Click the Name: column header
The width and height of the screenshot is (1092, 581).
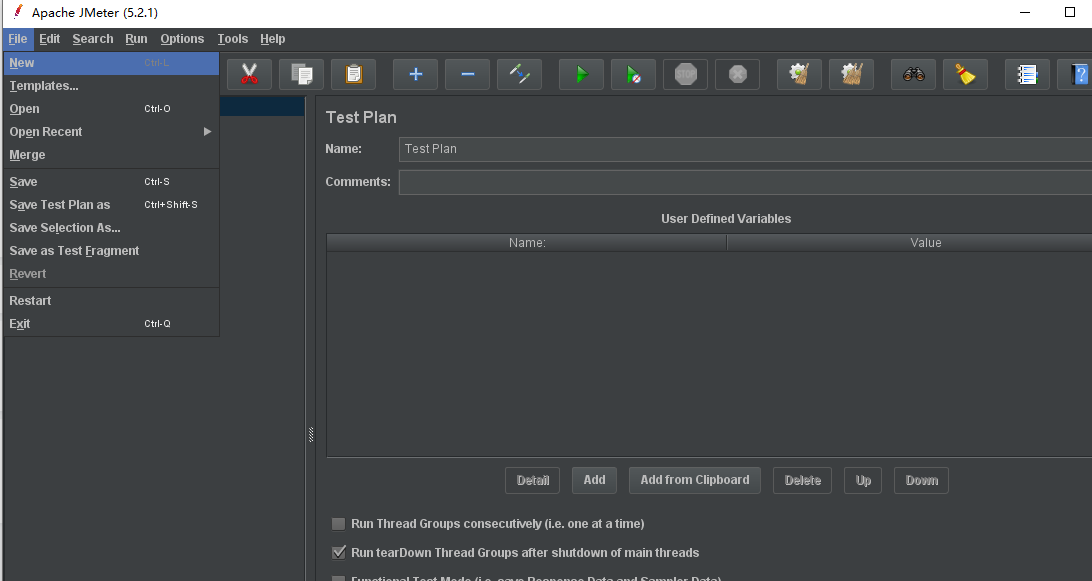[526, 242]
